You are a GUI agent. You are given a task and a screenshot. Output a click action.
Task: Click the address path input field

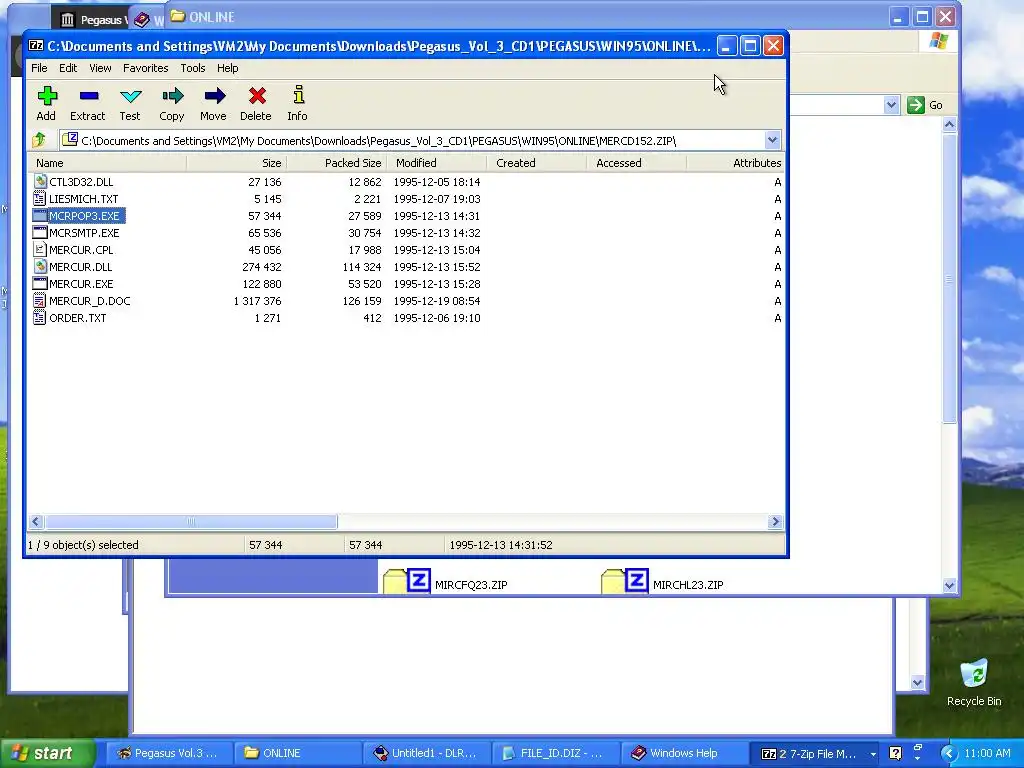413,140
